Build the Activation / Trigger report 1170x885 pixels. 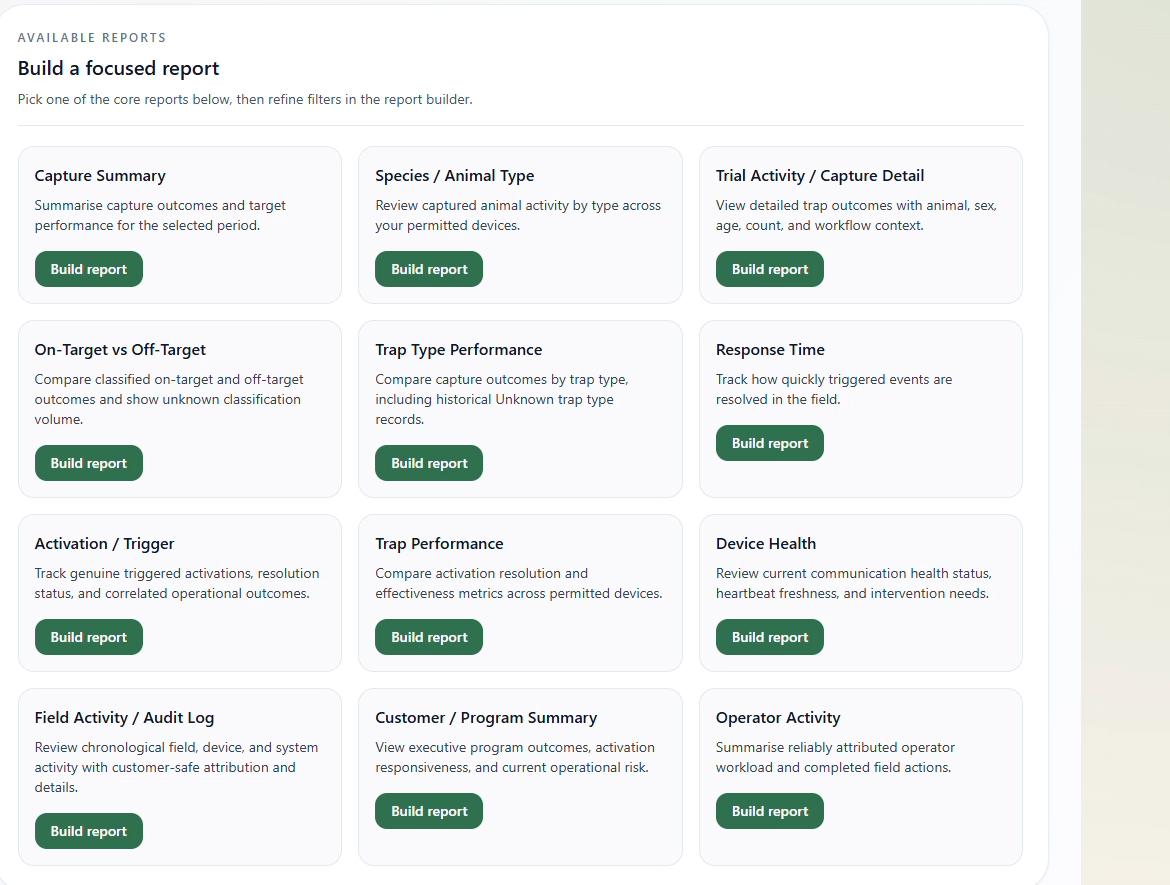89,637
